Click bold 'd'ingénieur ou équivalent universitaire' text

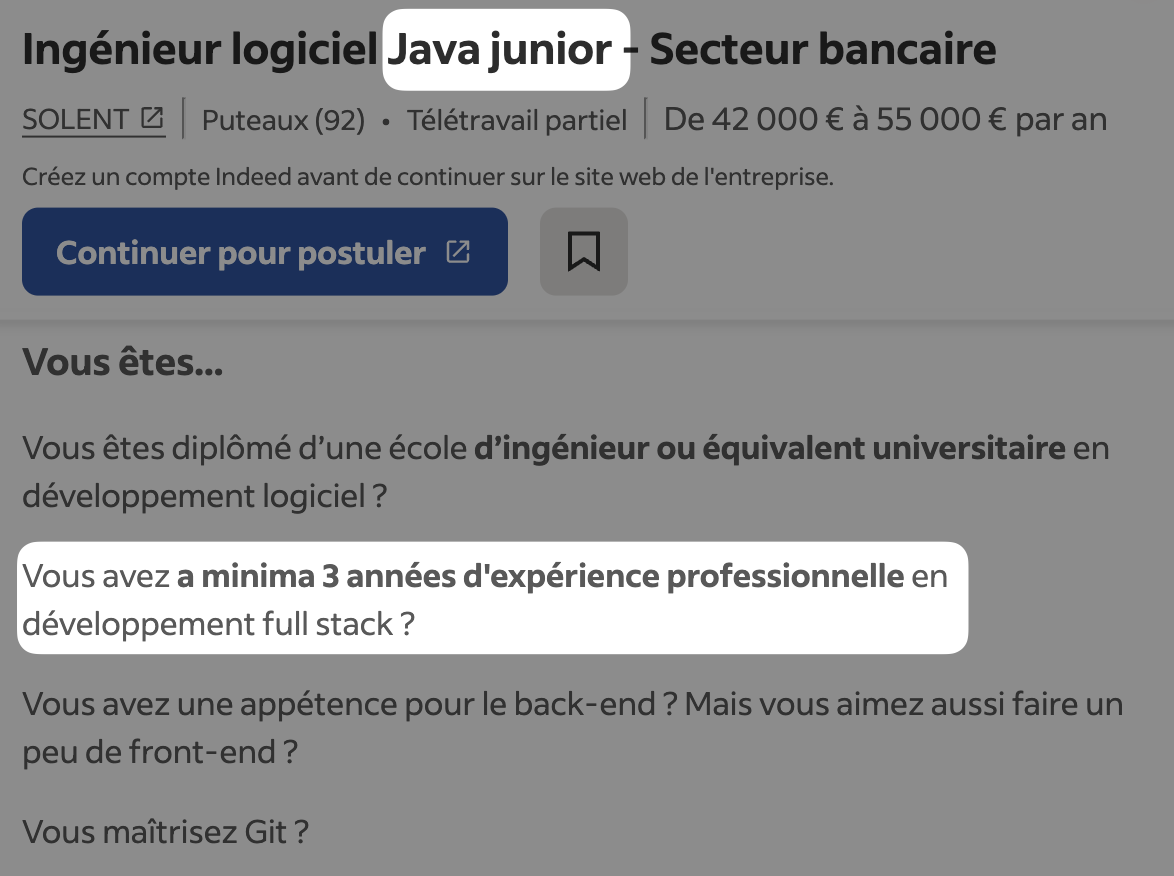pos(769,448)
